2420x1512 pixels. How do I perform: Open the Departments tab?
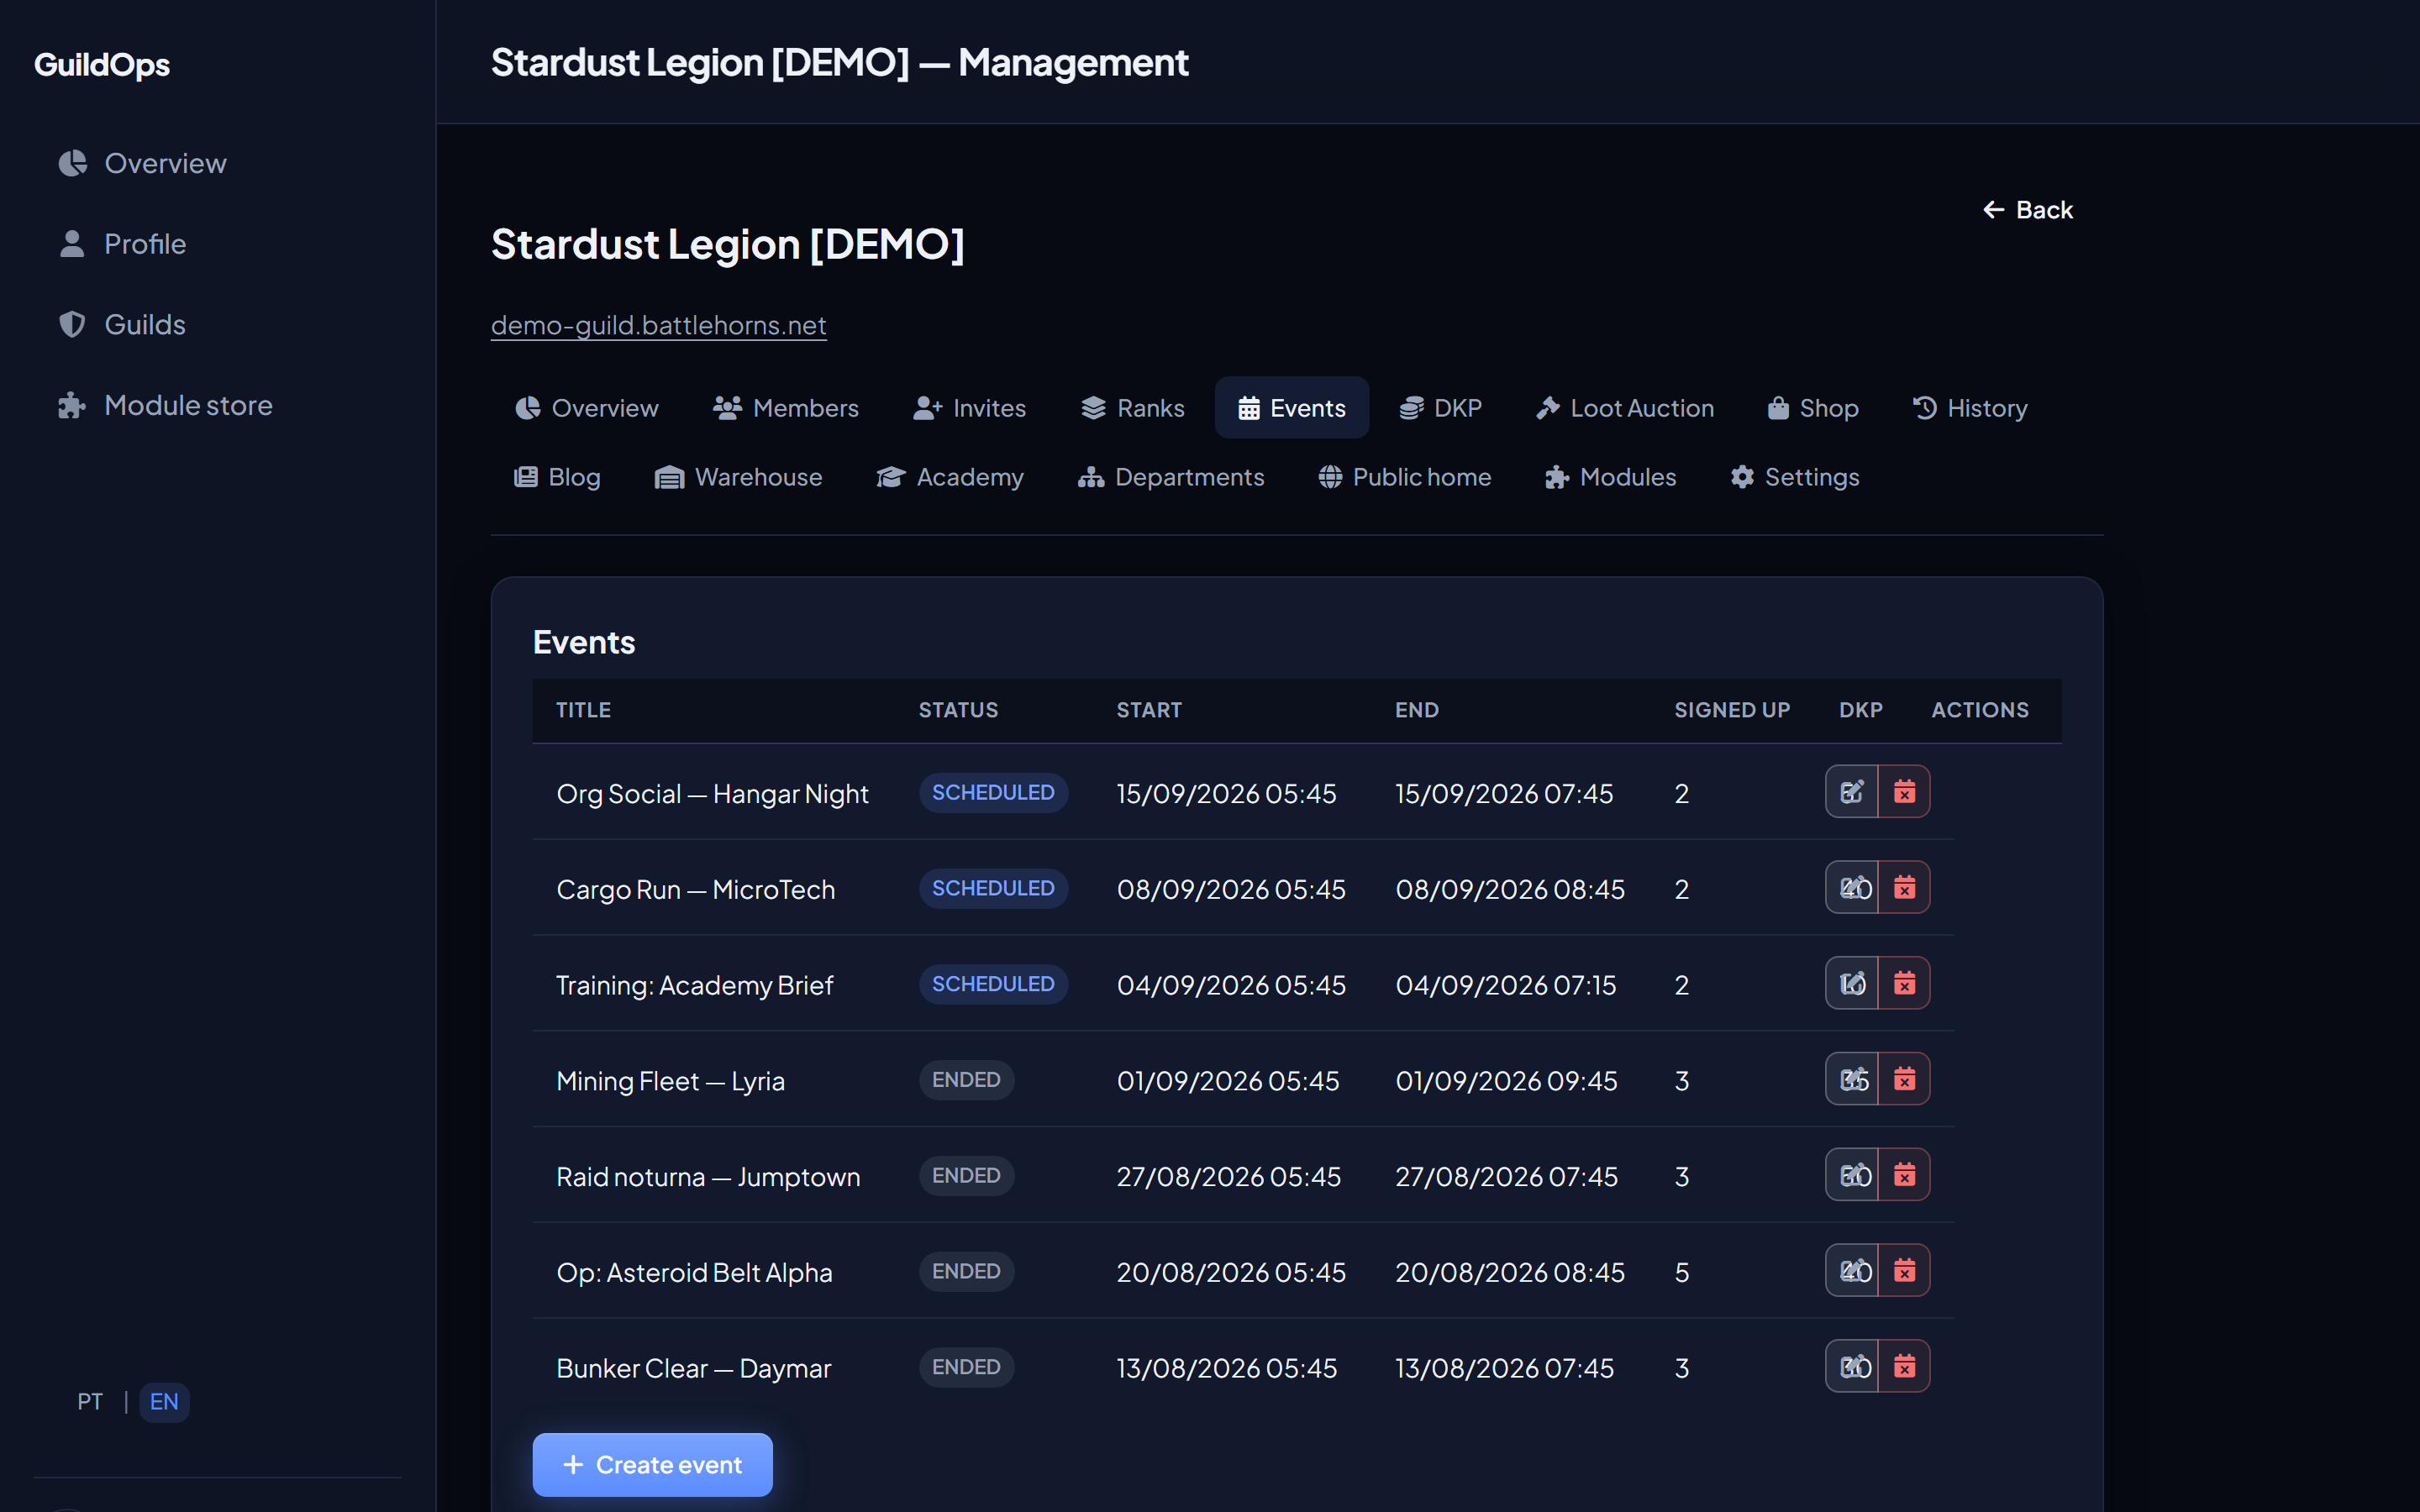1171,477
